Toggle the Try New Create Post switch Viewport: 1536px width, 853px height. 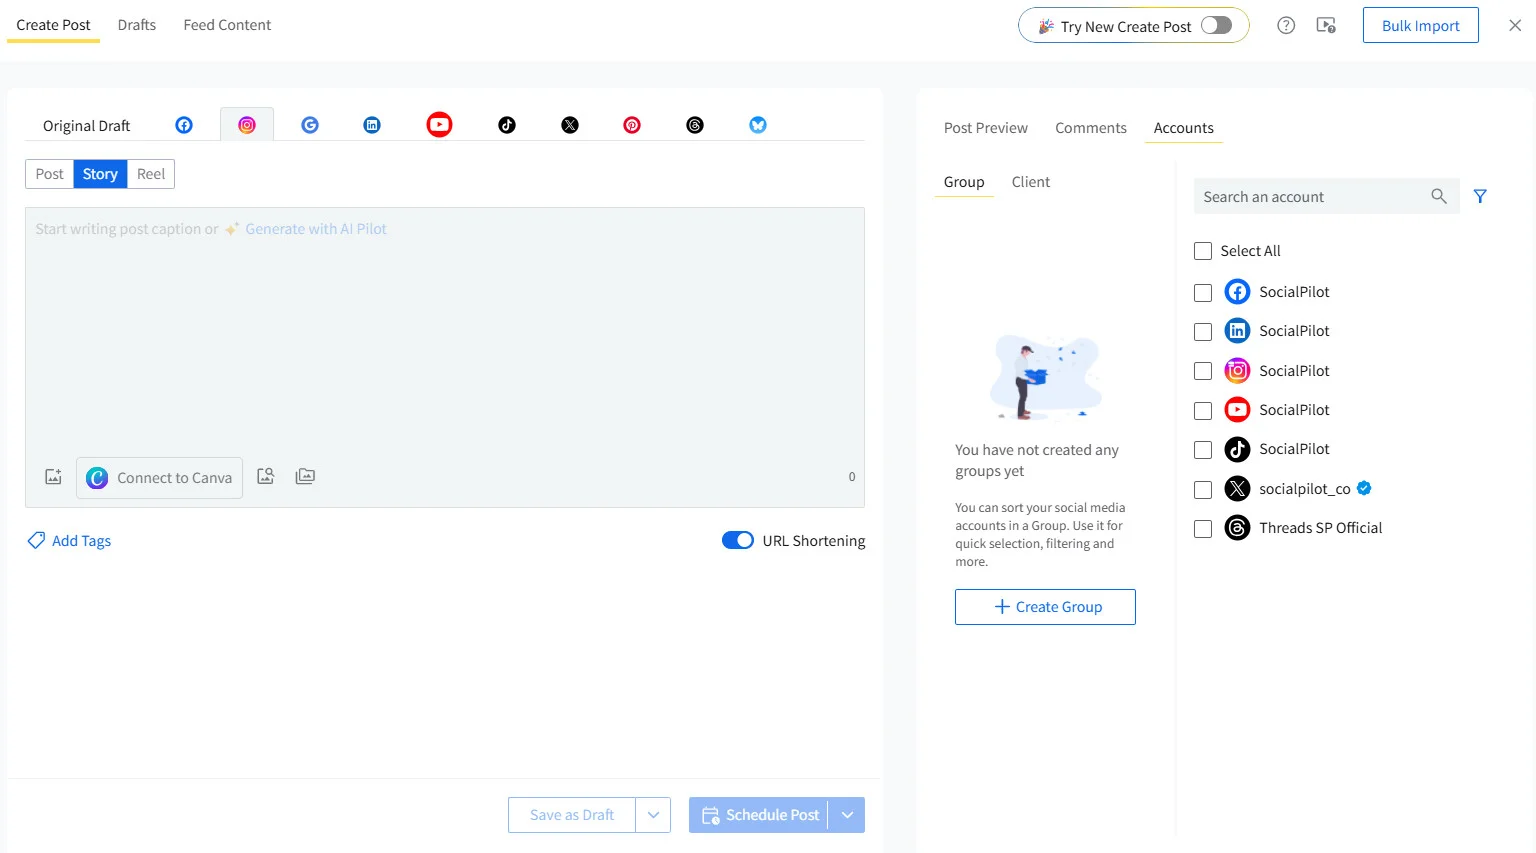click(x=1216, y=25)
